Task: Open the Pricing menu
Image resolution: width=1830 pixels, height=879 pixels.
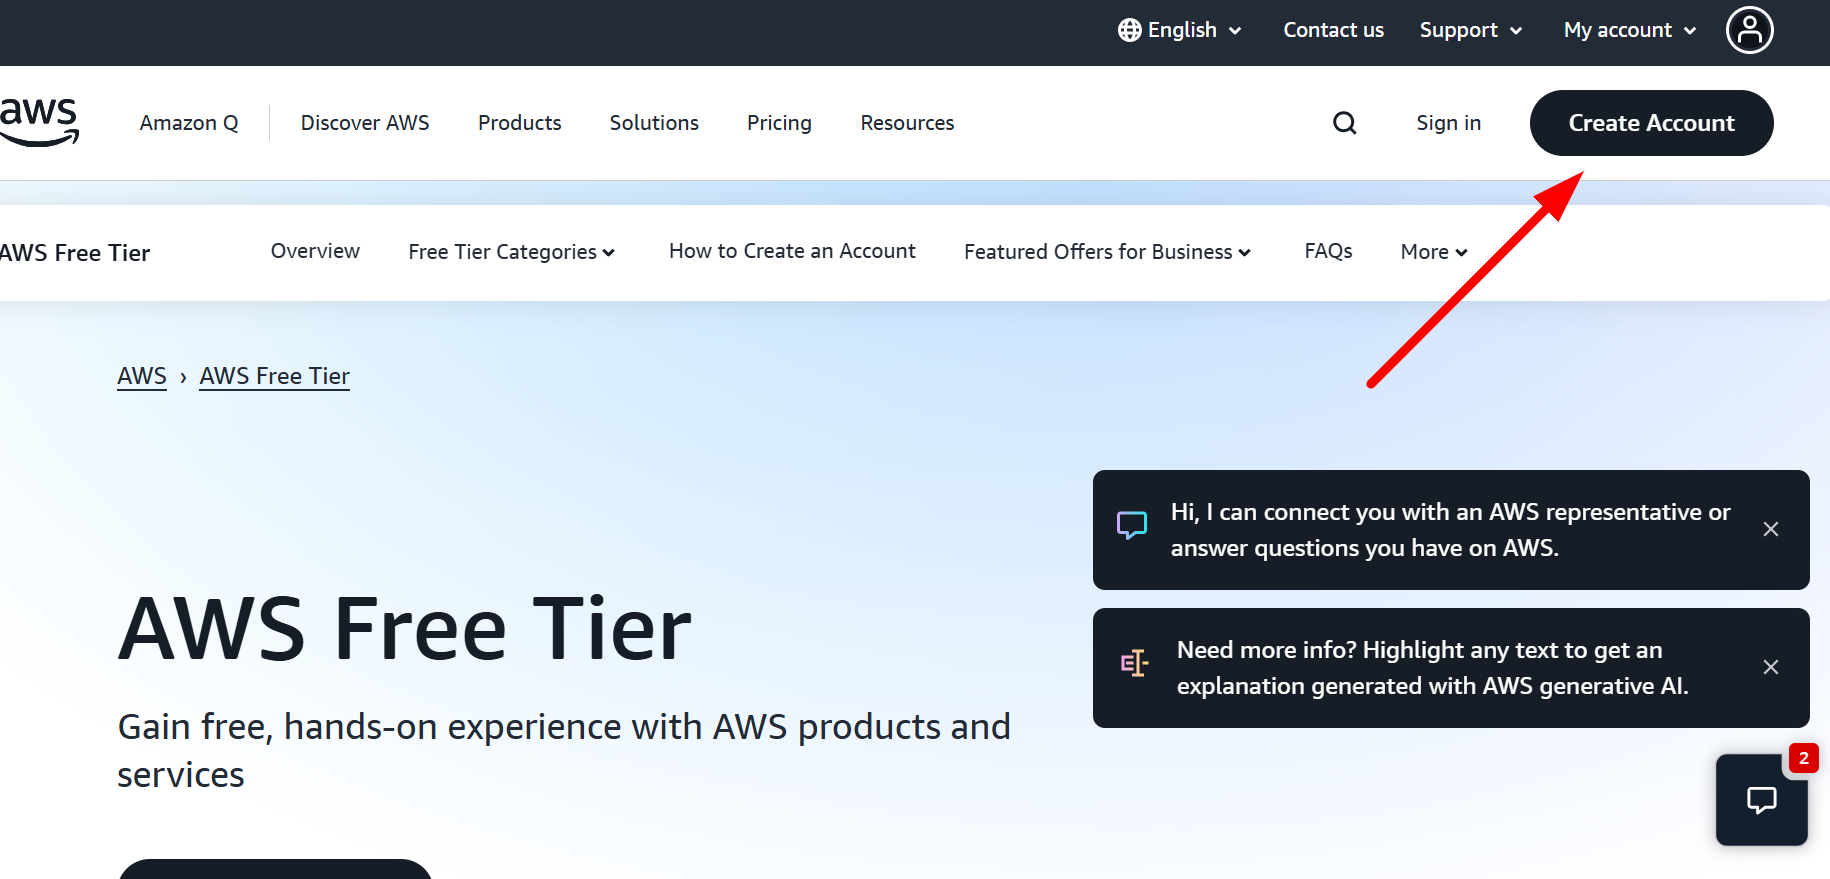Action: (x=779, y=123)
